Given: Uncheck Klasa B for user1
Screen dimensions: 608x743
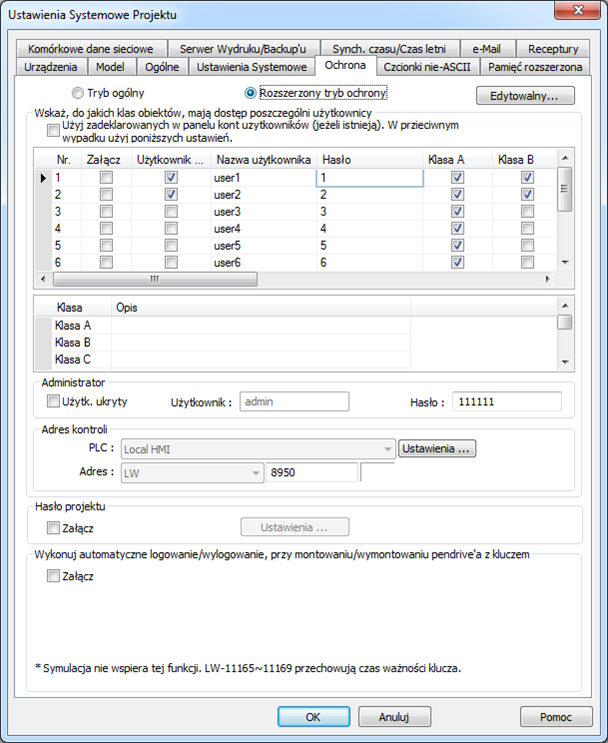Looking at the screenshot, I should tap(527, 178).
